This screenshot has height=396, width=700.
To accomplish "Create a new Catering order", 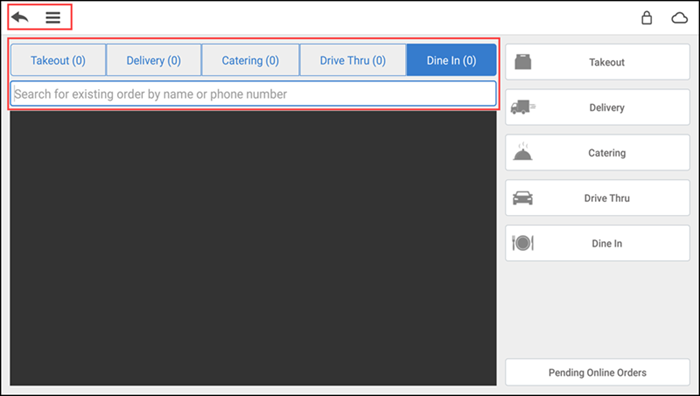I will pos(597,153).
